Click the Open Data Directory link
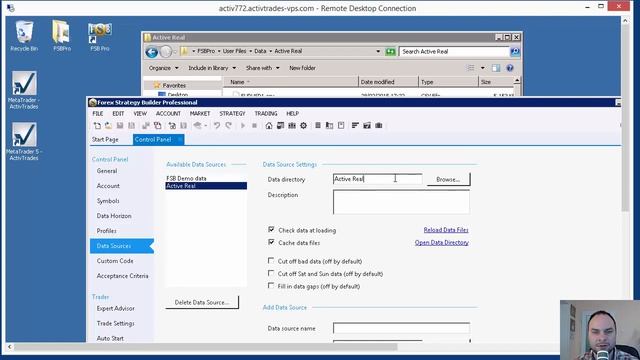The height and width of the screenshot is (360, 640). coord(442,242)
